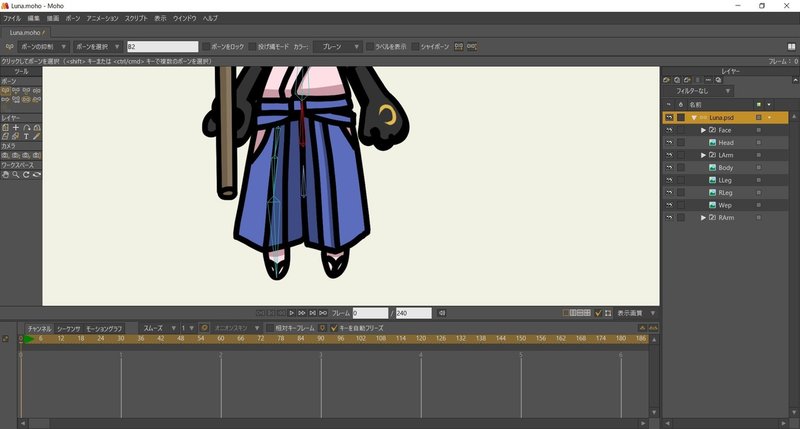Toggle the 相対キーフレーム checkbox
Viewport: 800px width, 429px height.
[x=270, y=328]
